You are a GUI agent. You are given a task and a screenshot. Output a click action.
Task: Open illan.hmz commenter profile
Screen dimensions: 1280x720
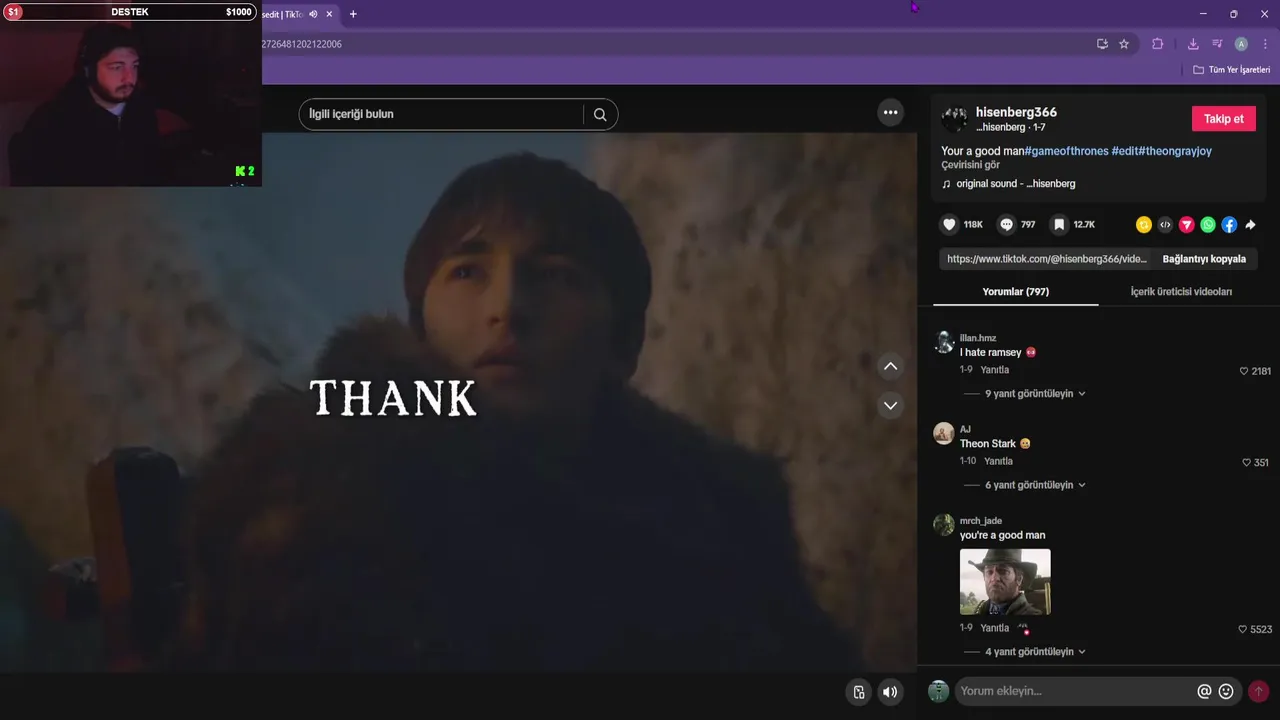pos(977,338)
